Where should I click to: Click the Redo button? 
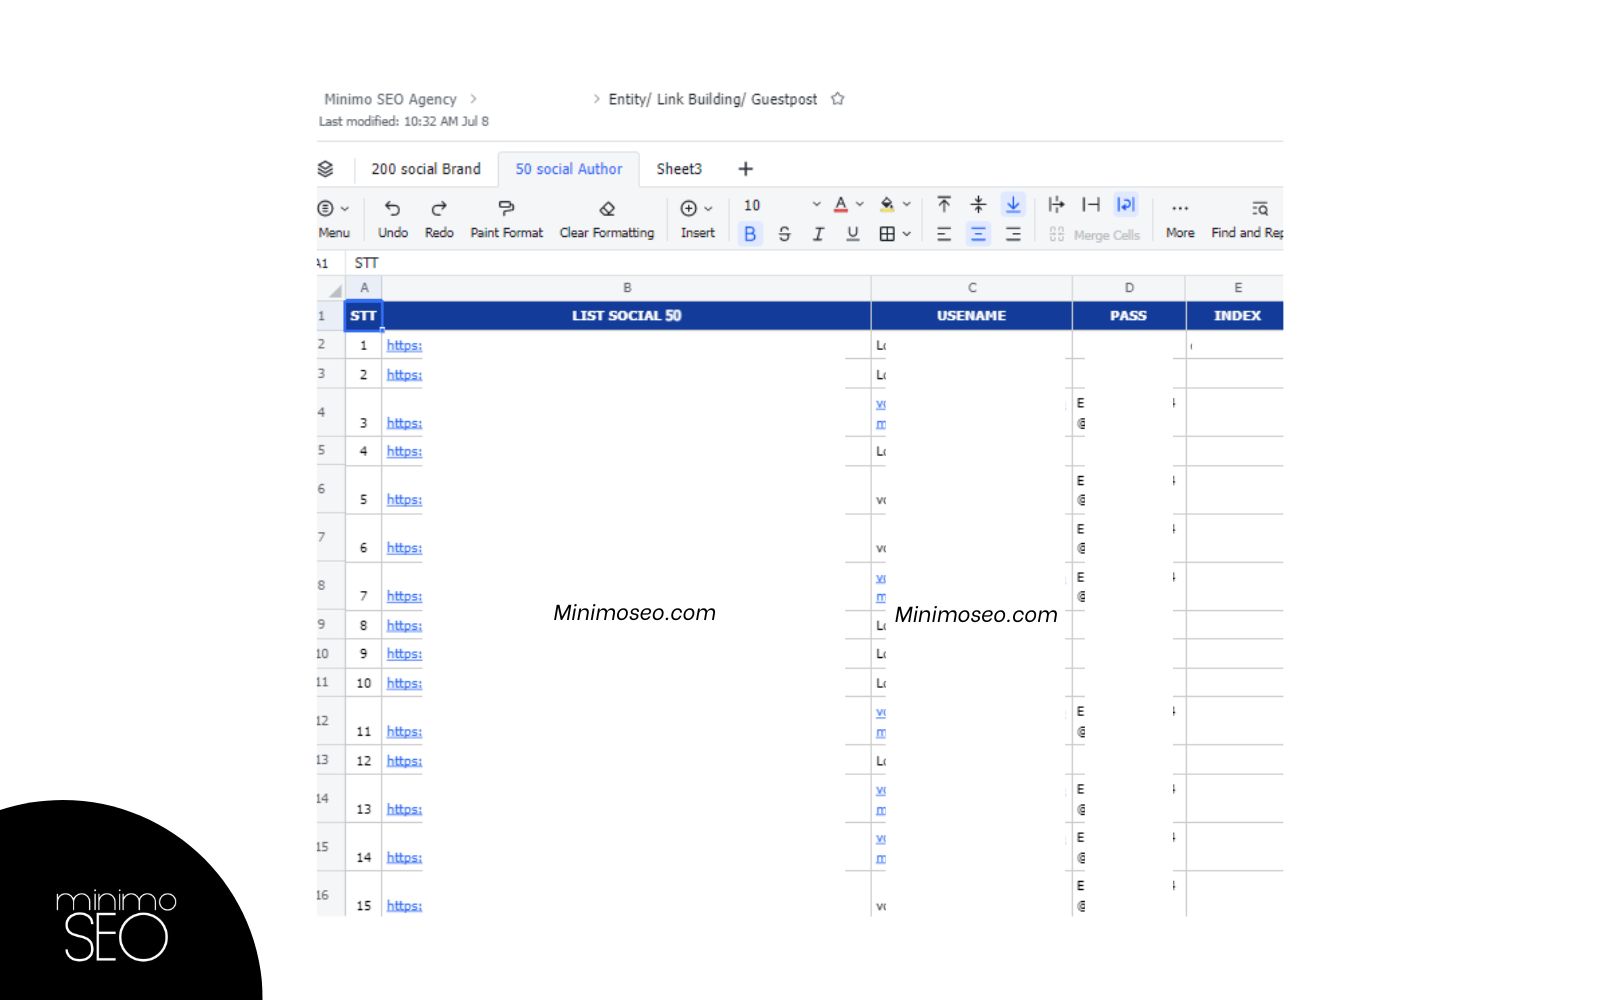439,219
